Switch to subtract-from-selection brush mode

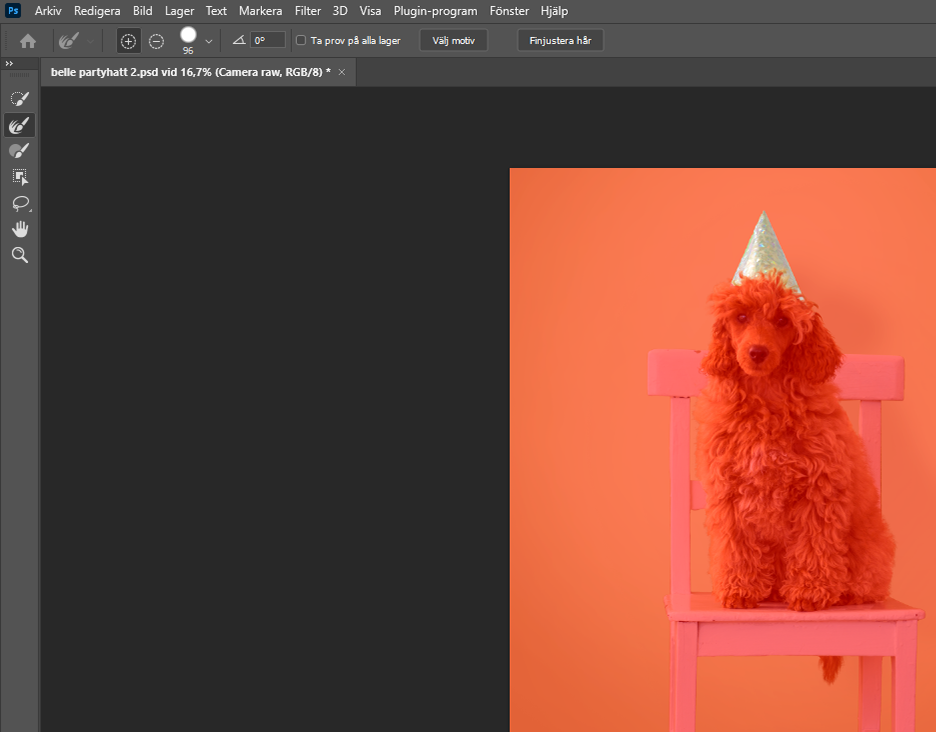pyautogui.click(x=156, y=41)
